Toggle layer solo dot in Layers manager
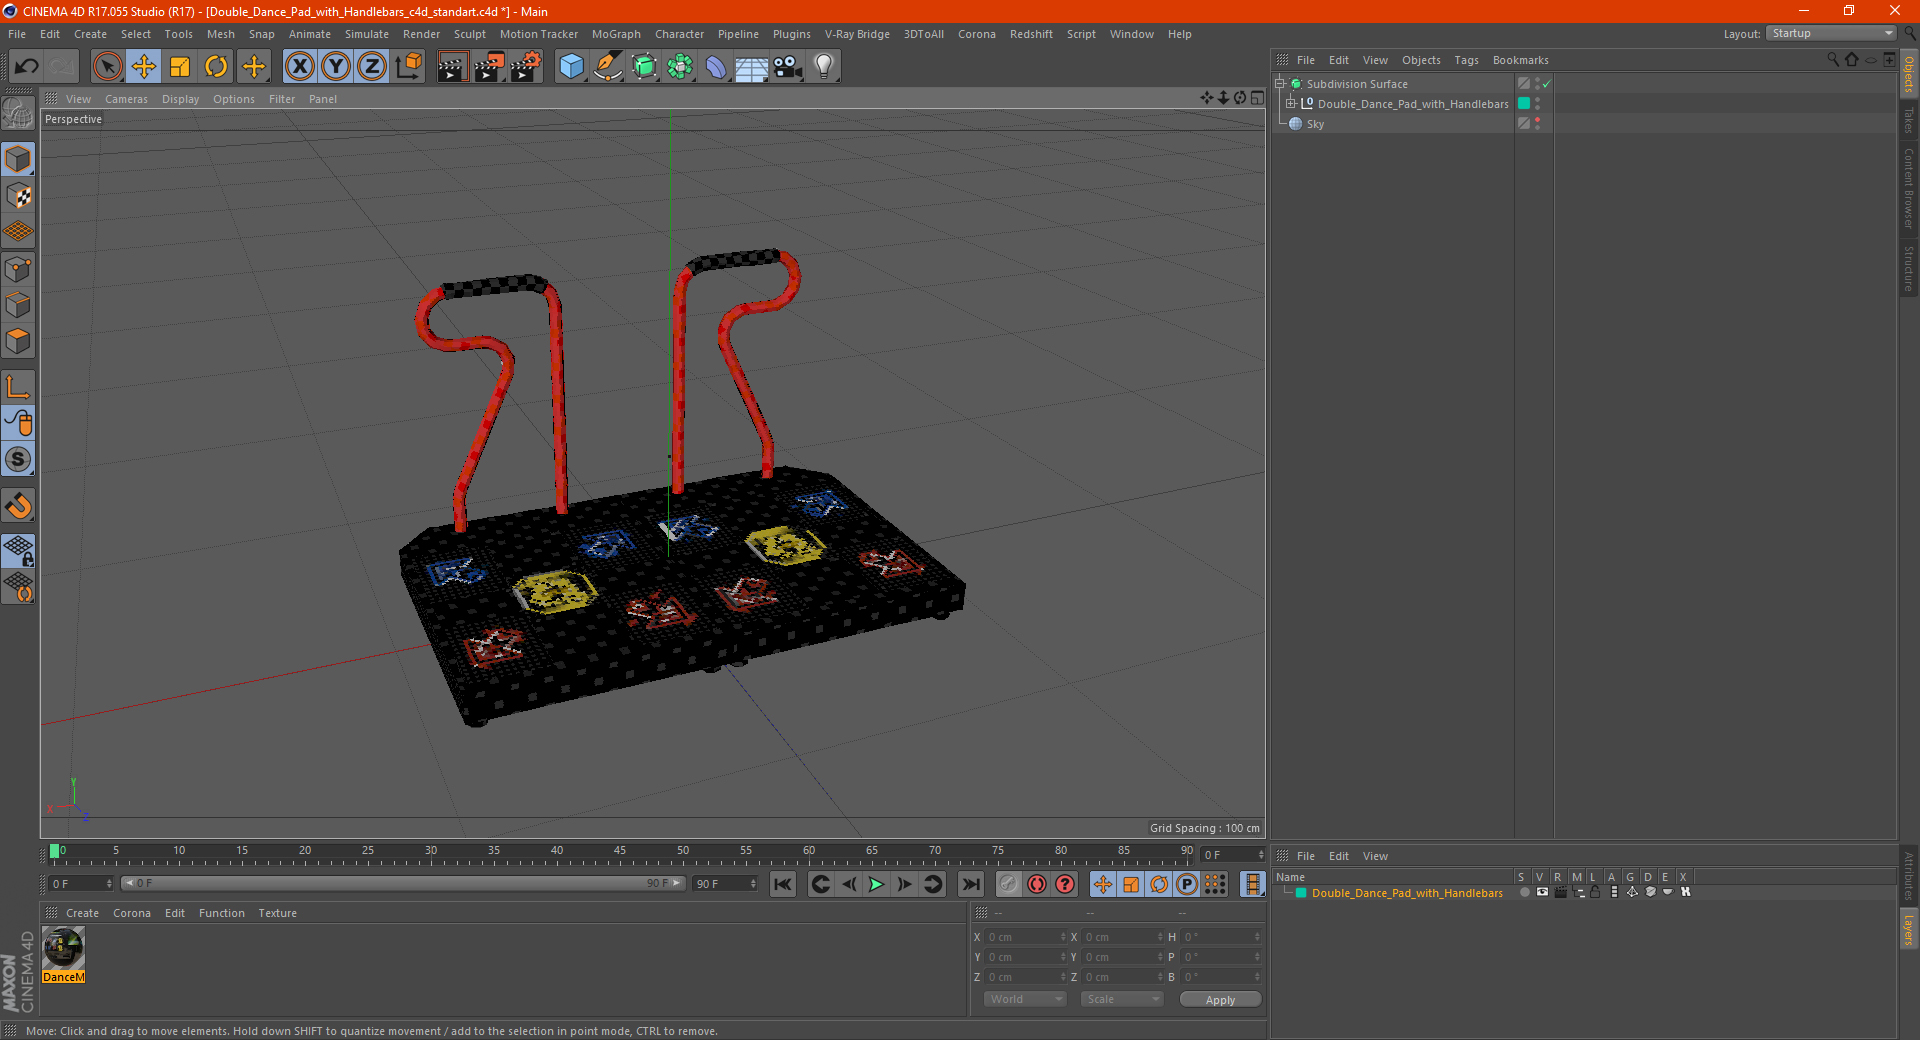1920x1040 pixels. pos(1524,892)
